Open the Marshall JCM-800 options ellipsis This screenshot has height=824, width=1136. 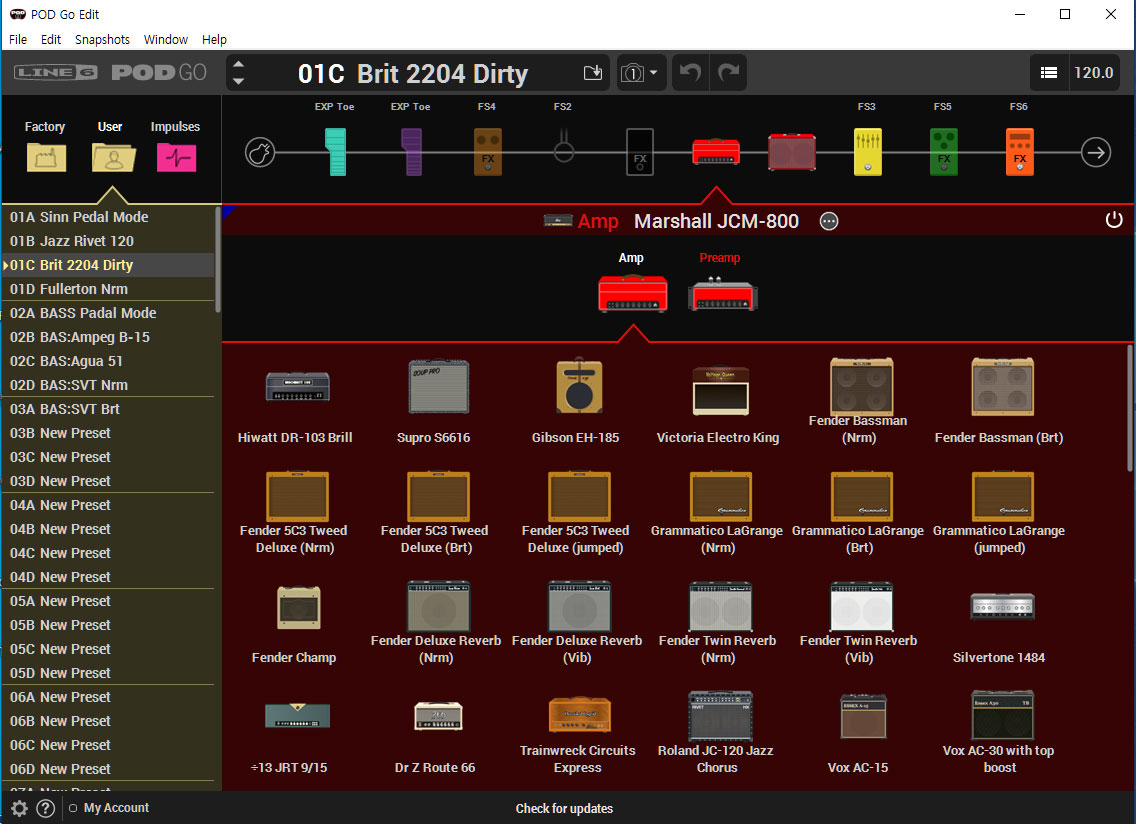pos(829,221)
